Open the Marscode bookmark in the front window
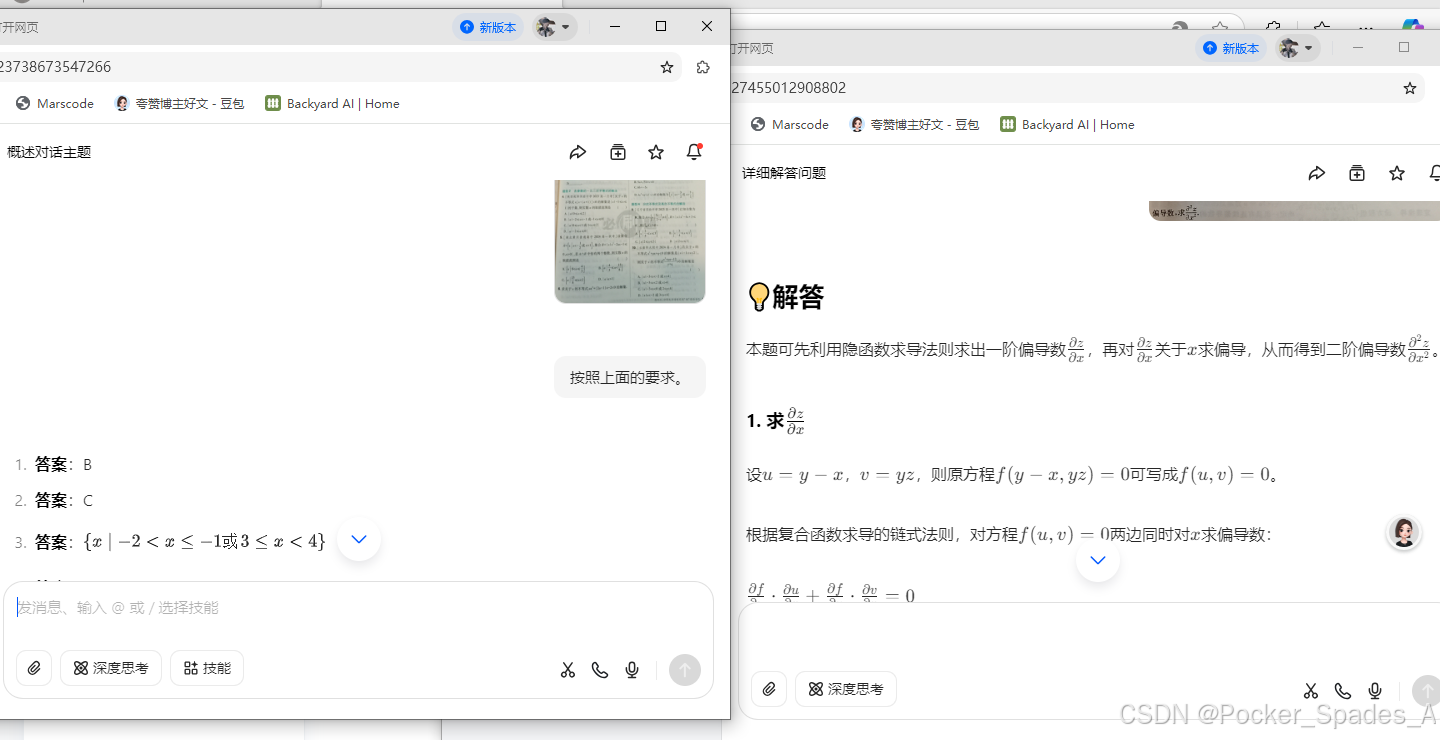Screen dimensions: 1440x740 [55, 103]
